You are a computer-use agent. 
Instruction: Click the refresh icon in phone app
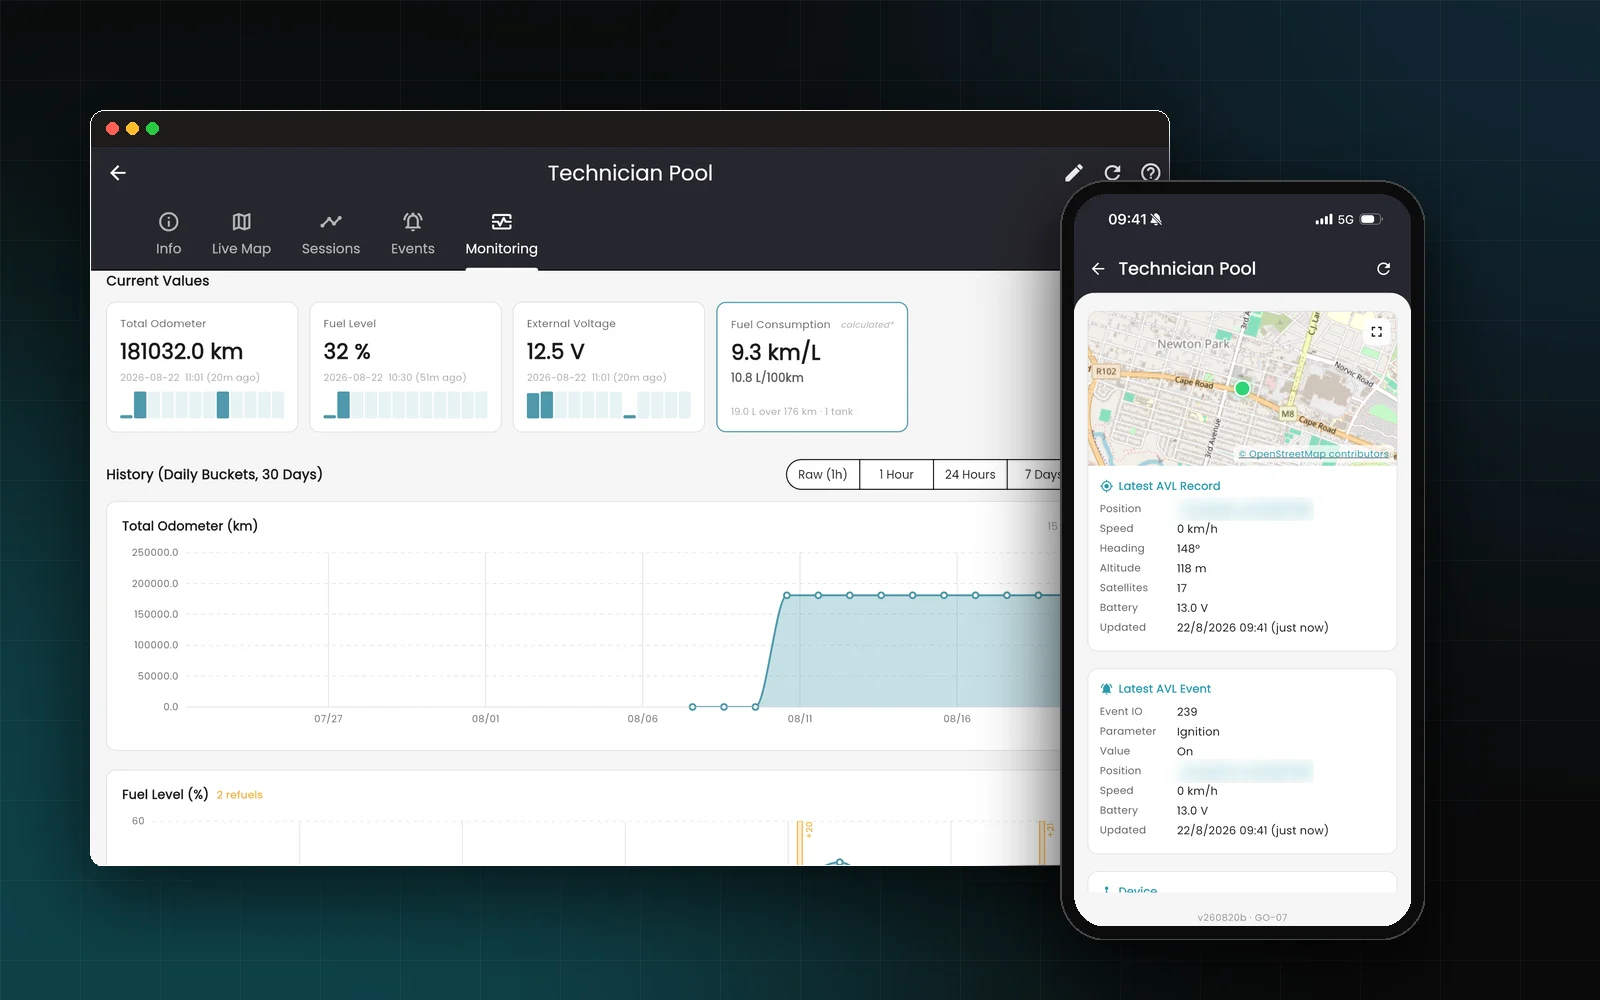point(1383,269)
